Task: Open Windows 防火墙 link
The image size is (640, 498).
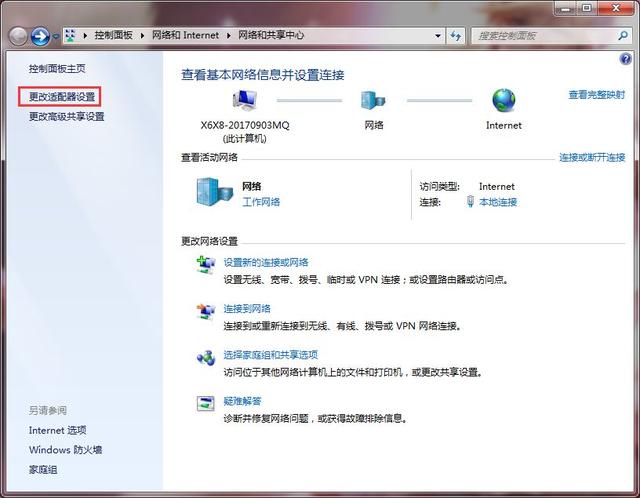Action: click(65, 450)
